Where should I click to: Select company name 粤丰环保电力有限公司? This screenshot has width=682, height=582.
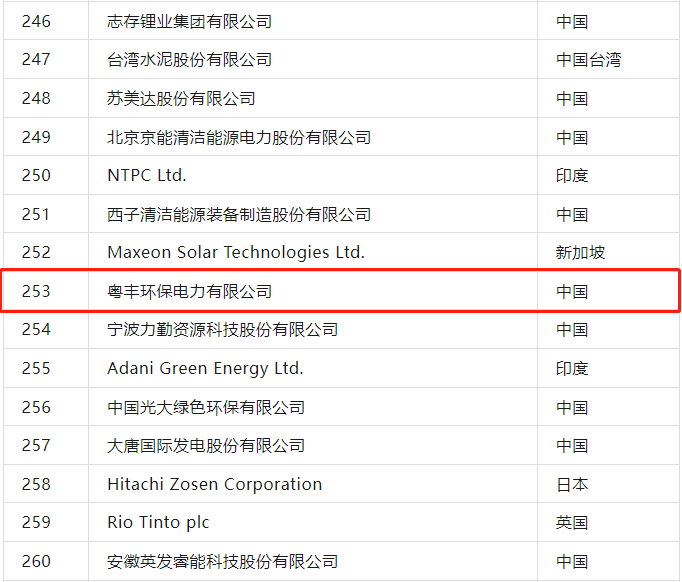click(x=189, y=291)
